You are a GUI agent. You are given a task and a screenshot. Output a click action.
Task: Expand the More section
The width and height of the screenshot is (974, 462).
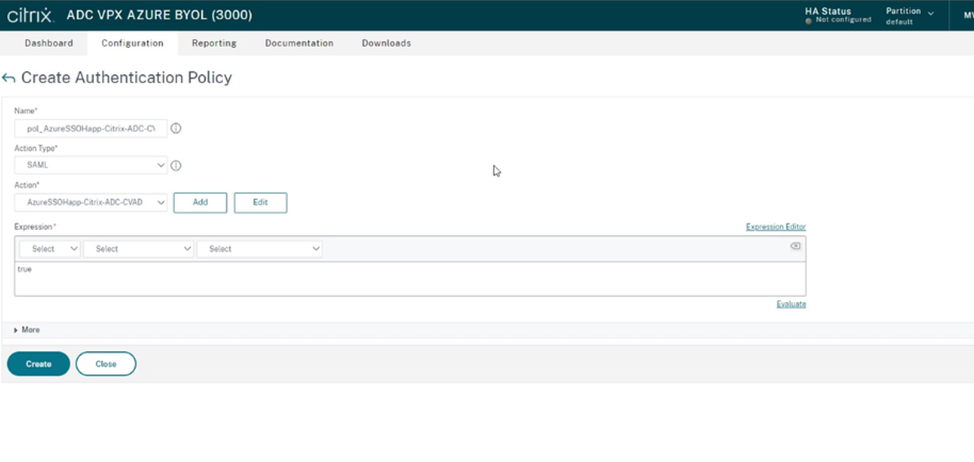pos(27,330)
